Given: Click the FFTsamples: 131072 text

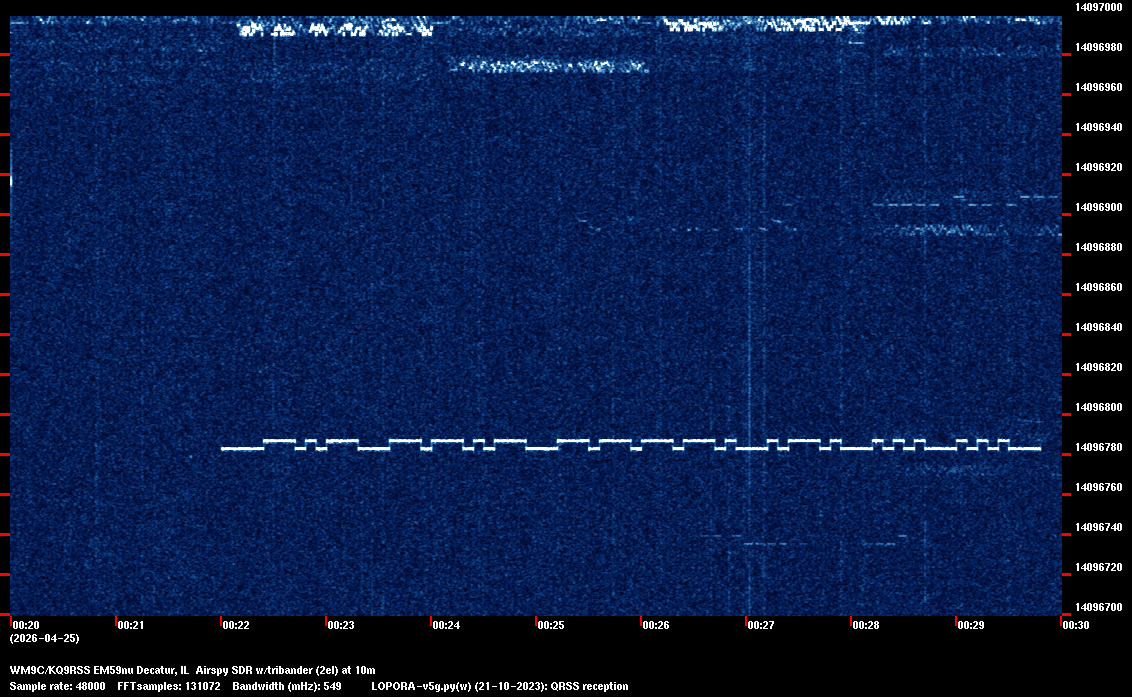Looking at the screenshot, I should 169,686.
